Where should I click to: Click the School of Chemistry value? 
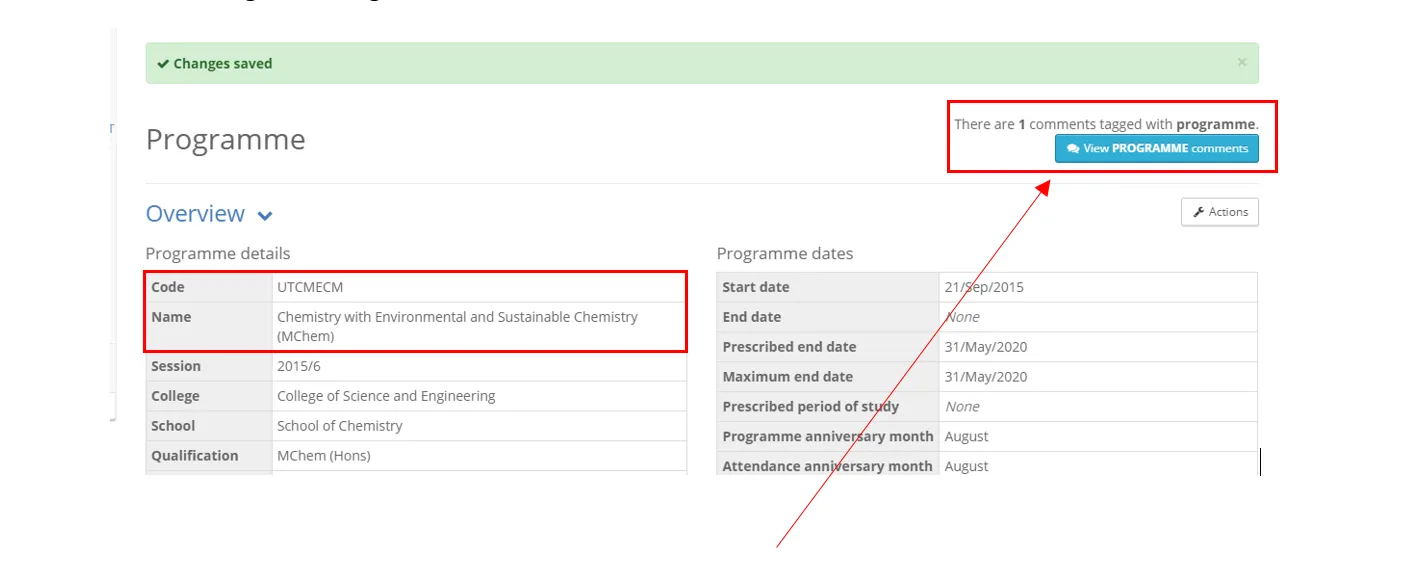(339, 426)
